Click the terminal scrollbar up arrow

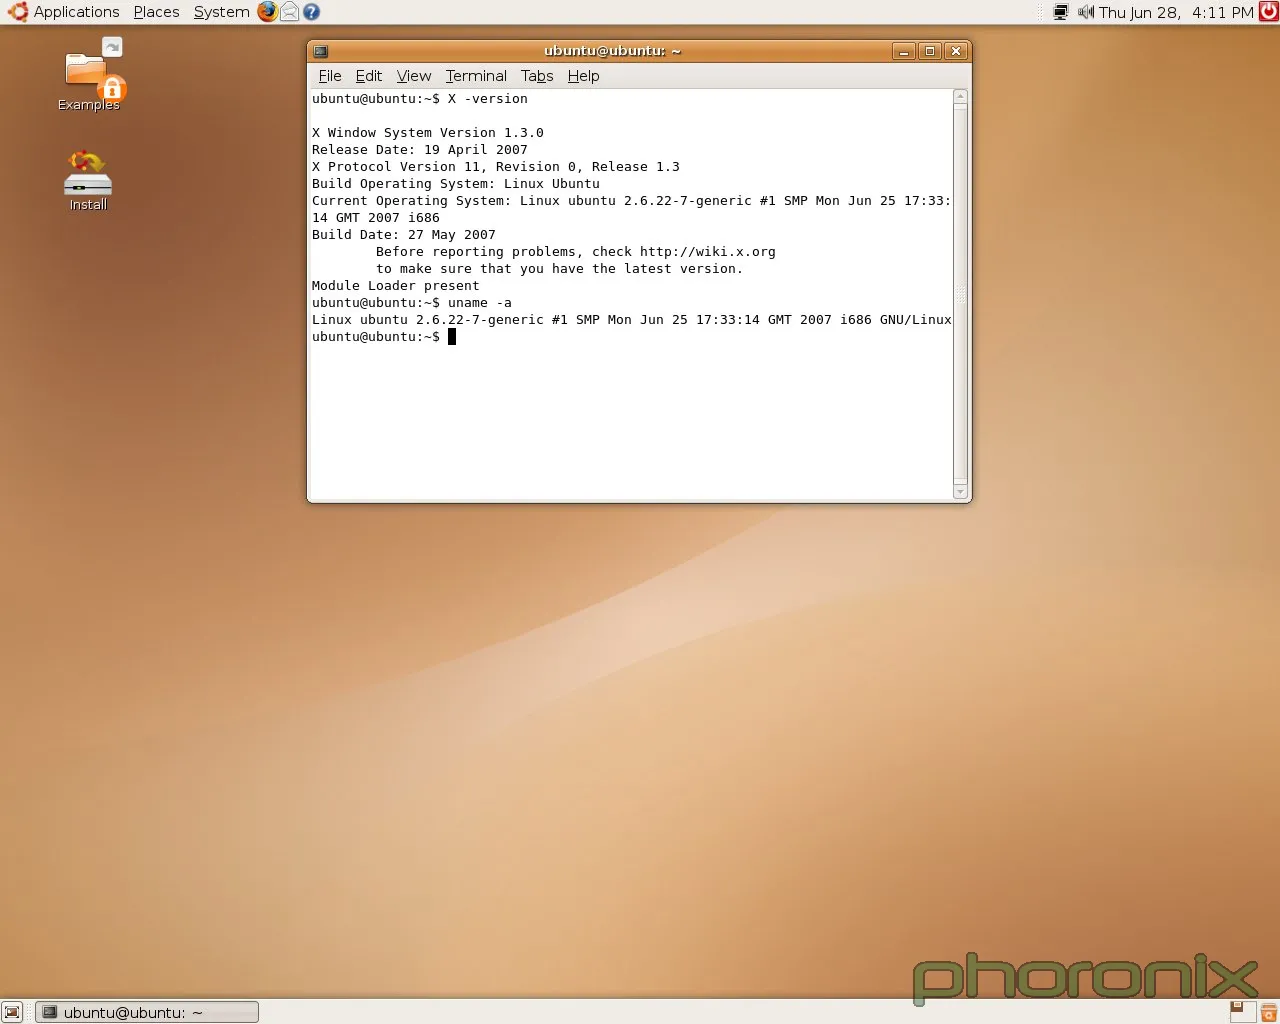pos(961,97)
